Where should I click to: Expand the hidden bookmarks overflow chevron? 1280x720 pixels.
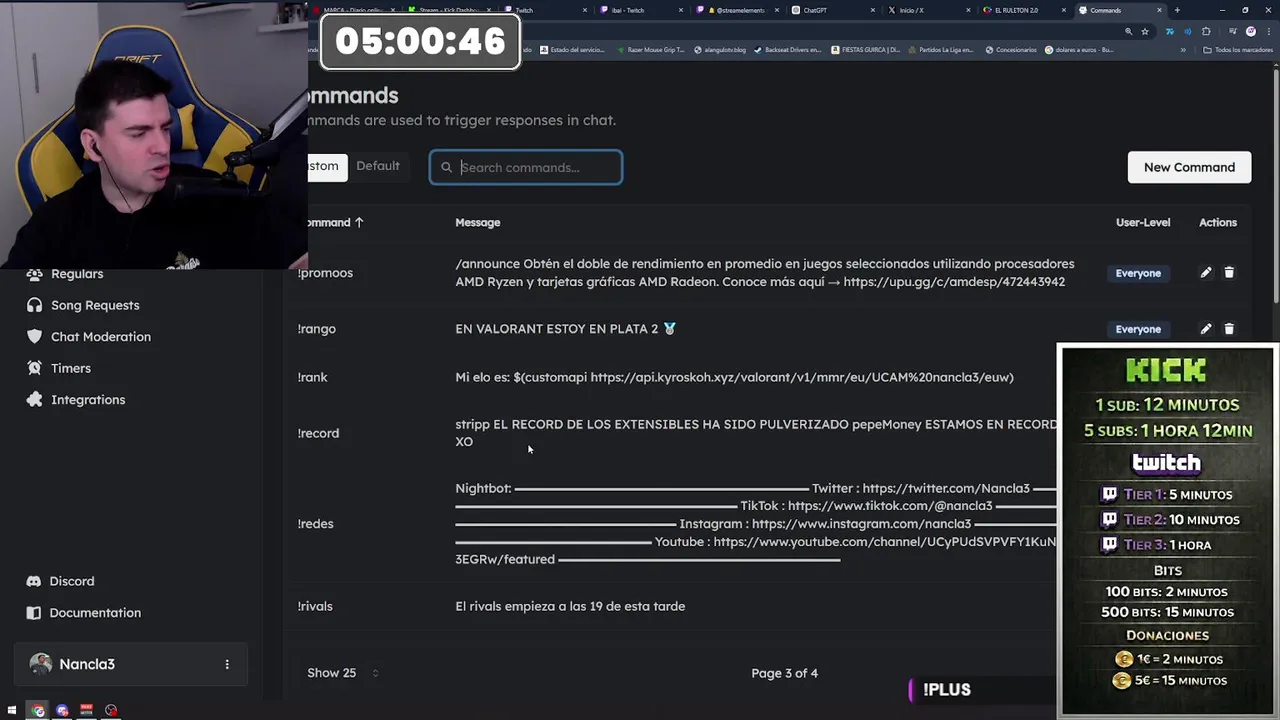(1183, 50)
